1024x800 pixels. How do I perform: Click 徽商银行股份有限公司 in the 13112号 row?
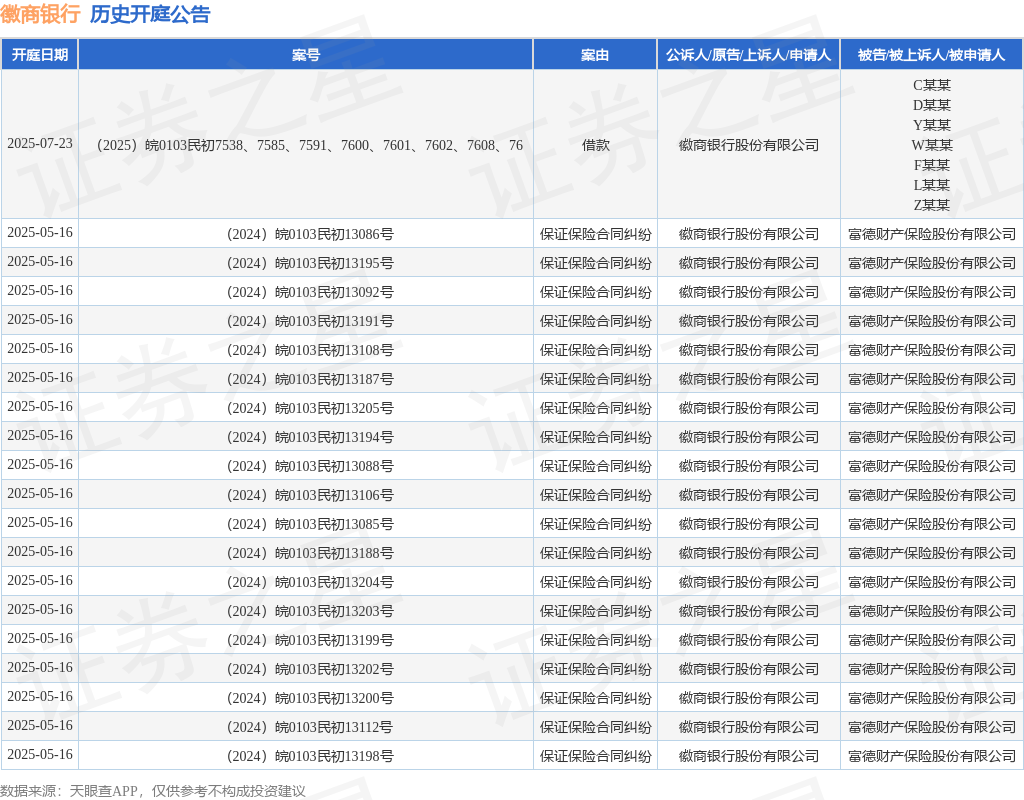[x=748, y=728]
